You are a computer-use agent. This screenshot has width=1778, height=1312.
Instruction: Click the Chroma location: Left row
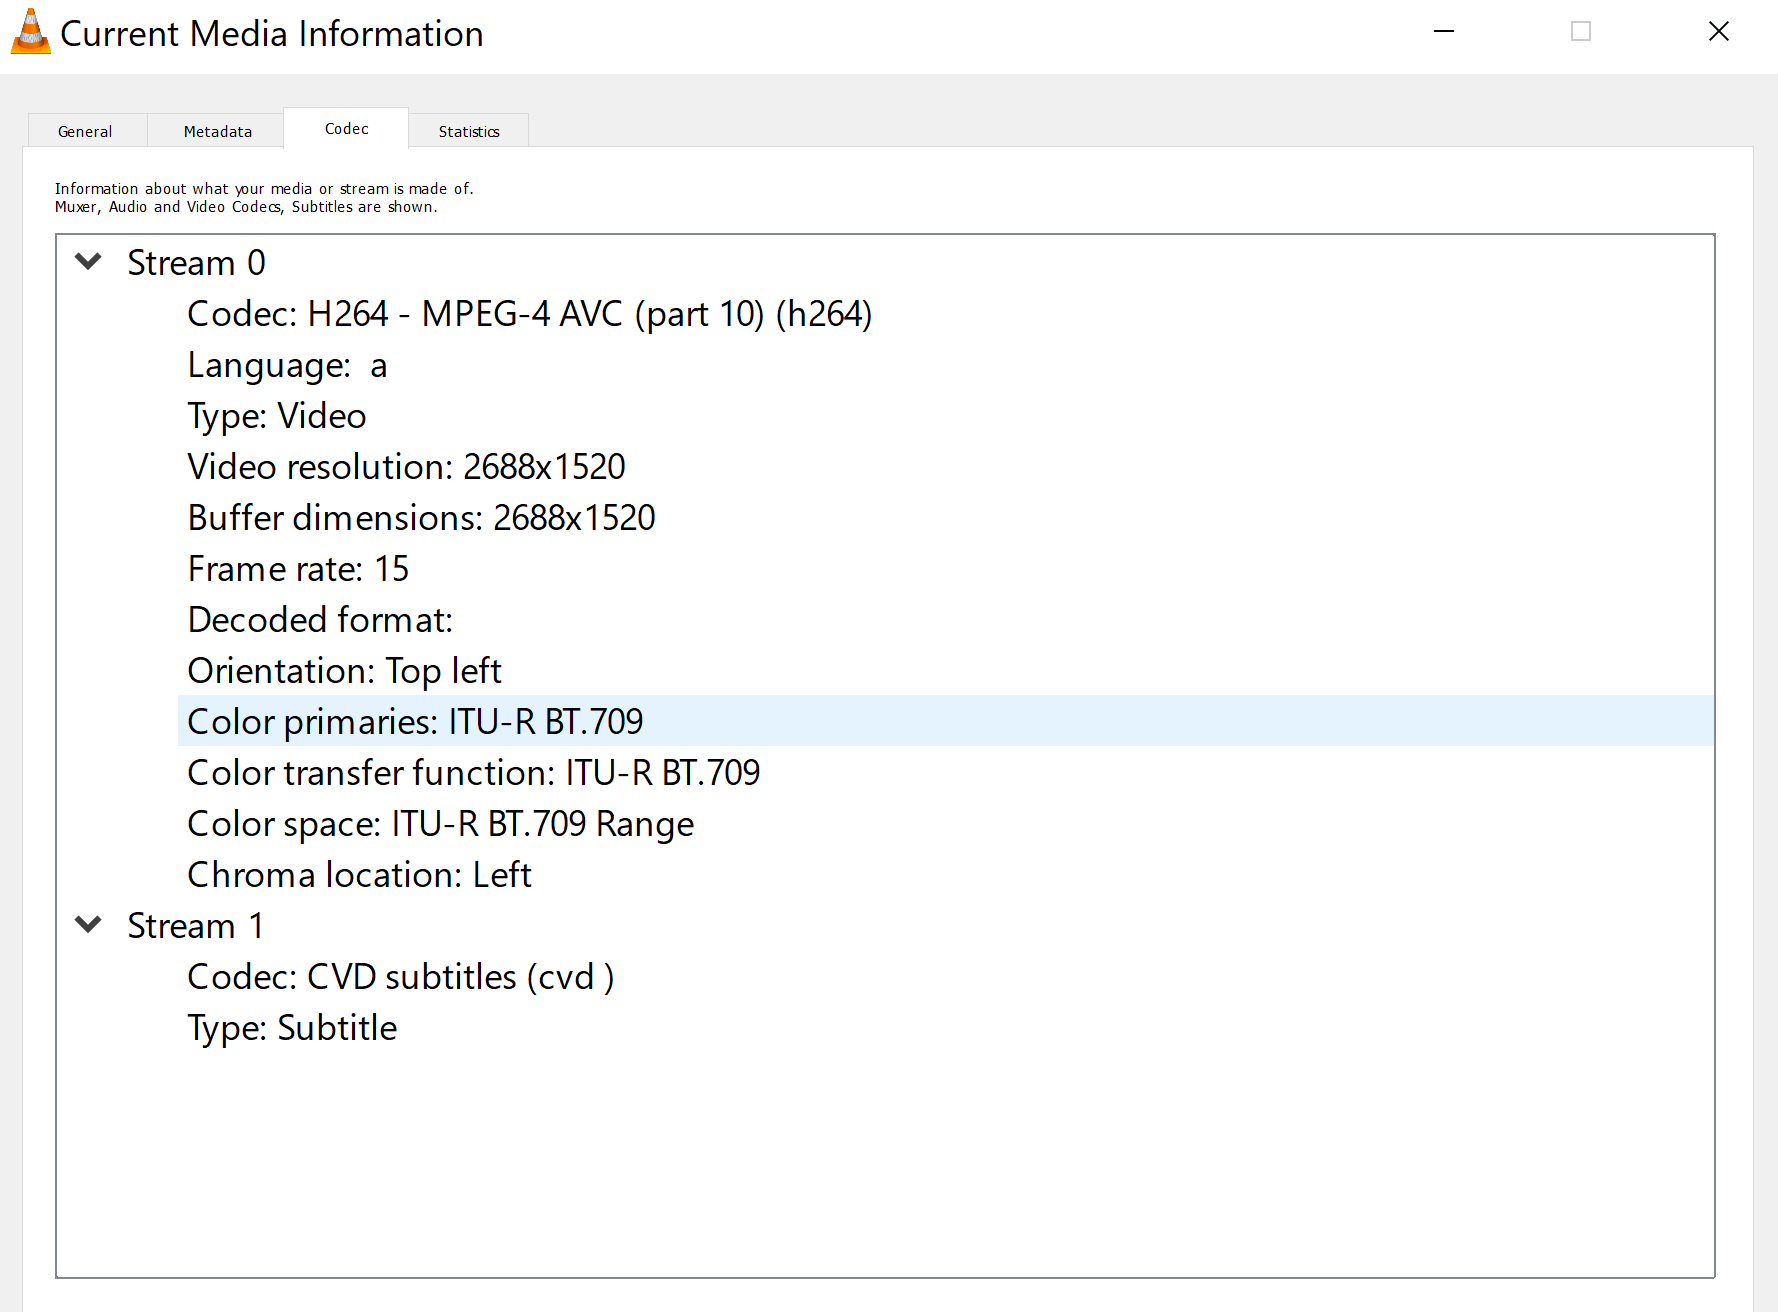pyautogui.click(x=359, y=875)
